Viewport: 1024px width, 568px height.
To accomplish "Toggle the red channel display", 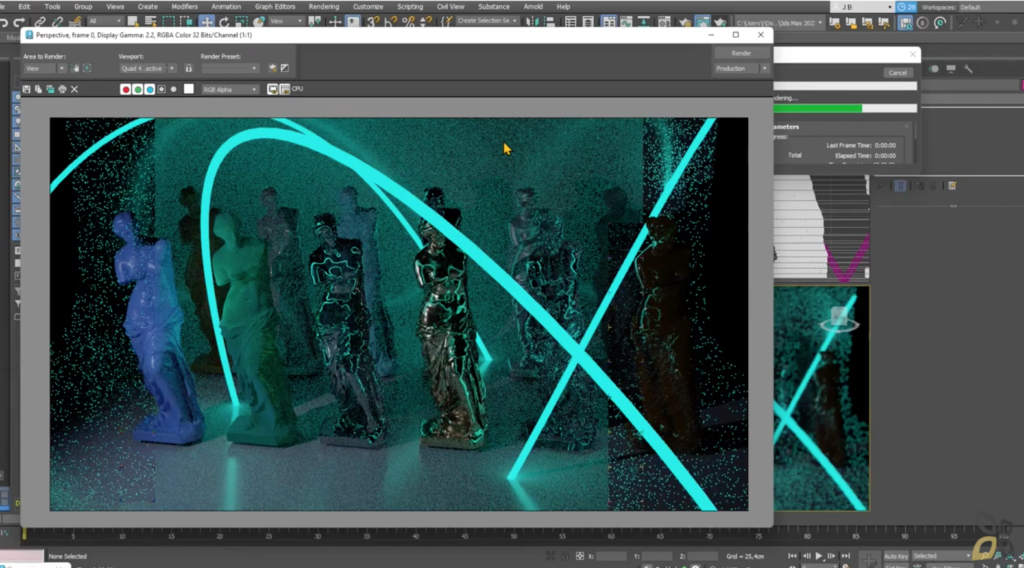I will 125,89.
